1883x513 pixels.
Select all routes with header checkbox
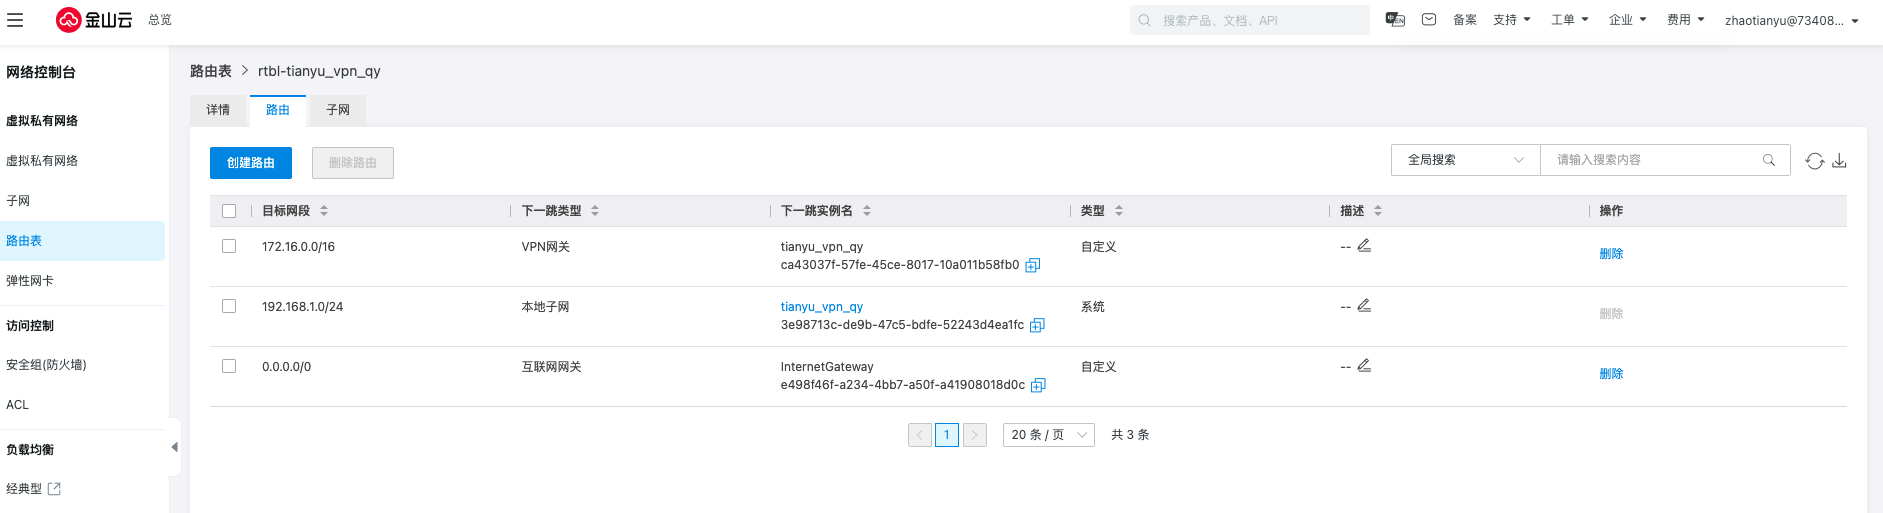pyautogui.click(x=229, y=211)
